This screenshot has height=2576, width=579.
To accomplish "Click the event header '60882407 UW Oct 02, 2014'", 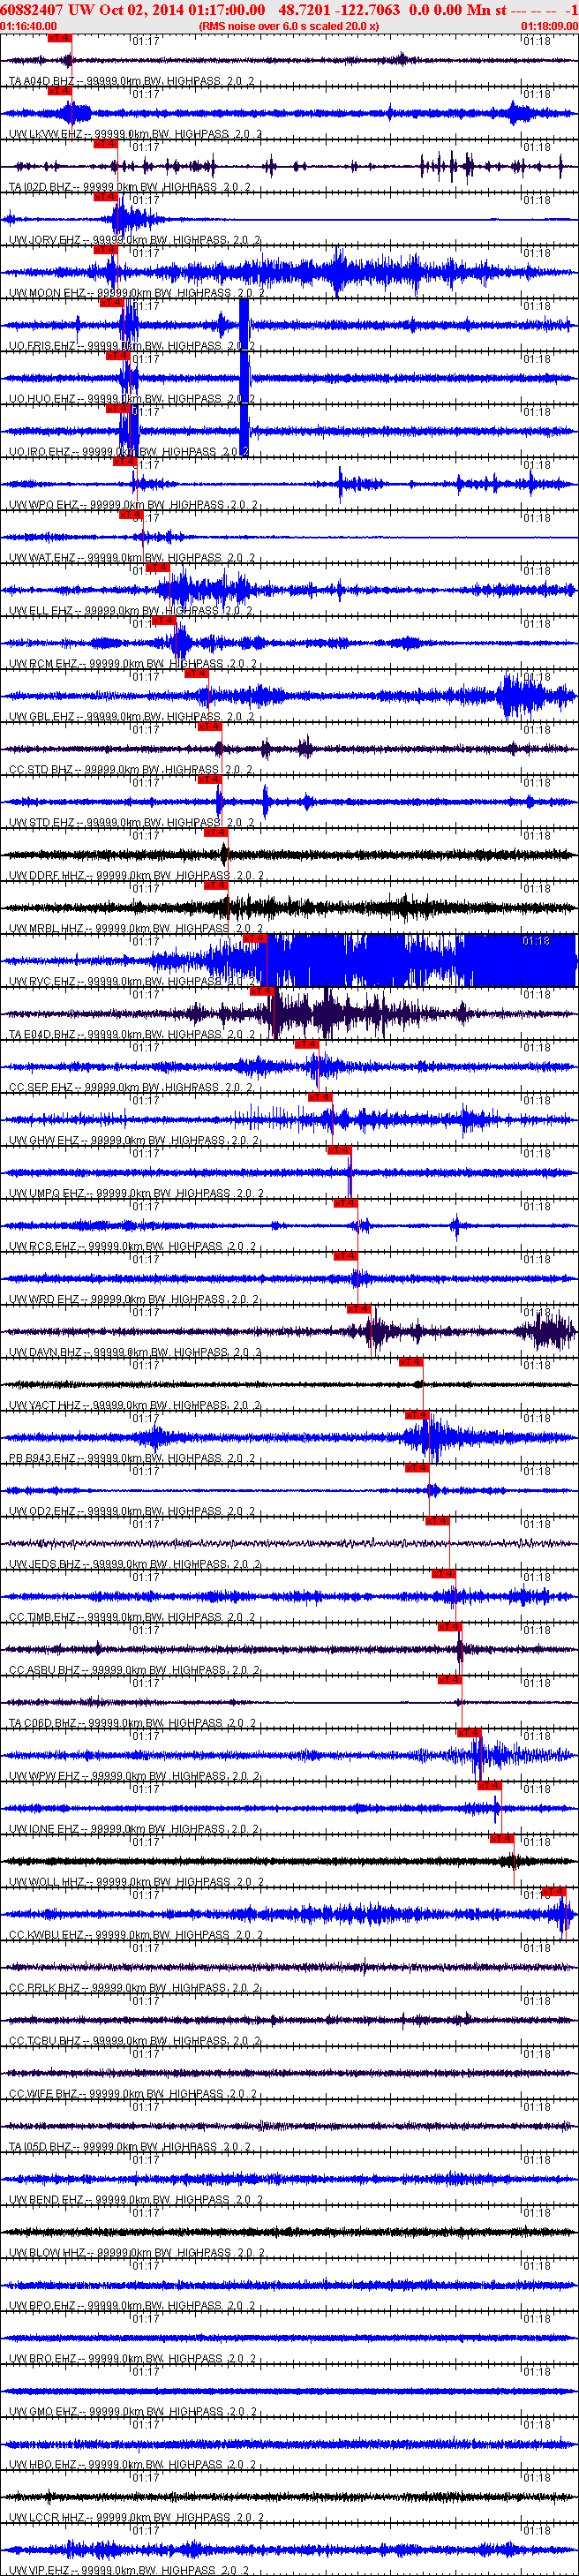I will pyautogui.click(x=92, y=10).
